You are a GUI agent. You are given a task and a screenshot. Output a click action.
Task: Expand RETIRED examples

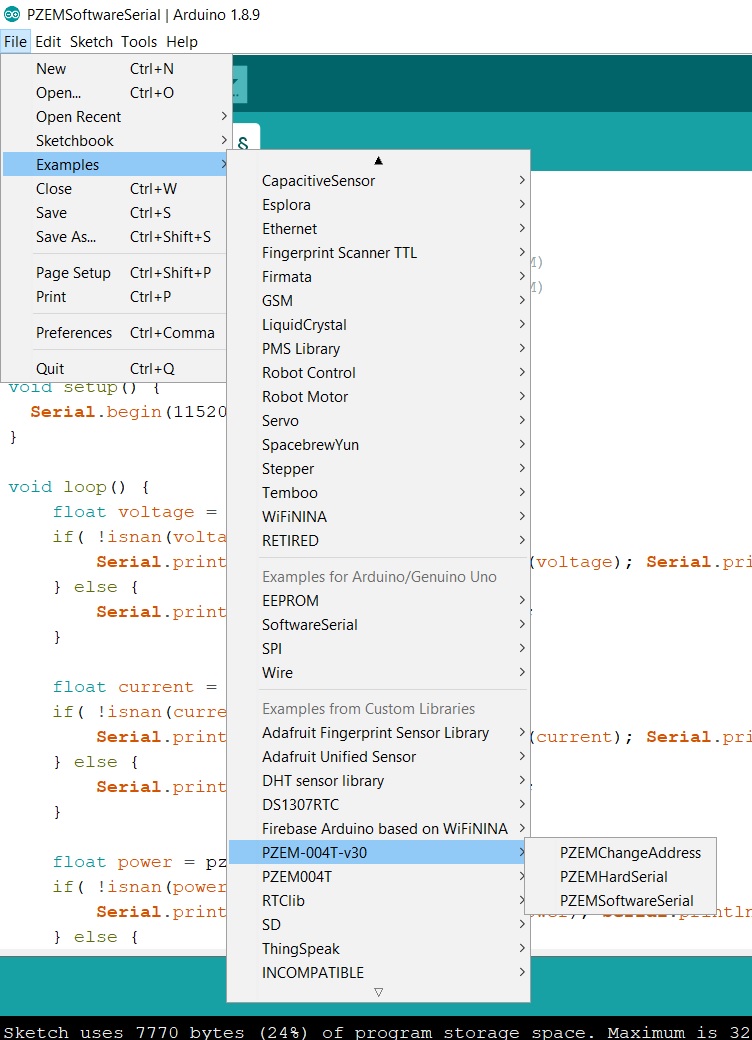(x=379, y=541)
